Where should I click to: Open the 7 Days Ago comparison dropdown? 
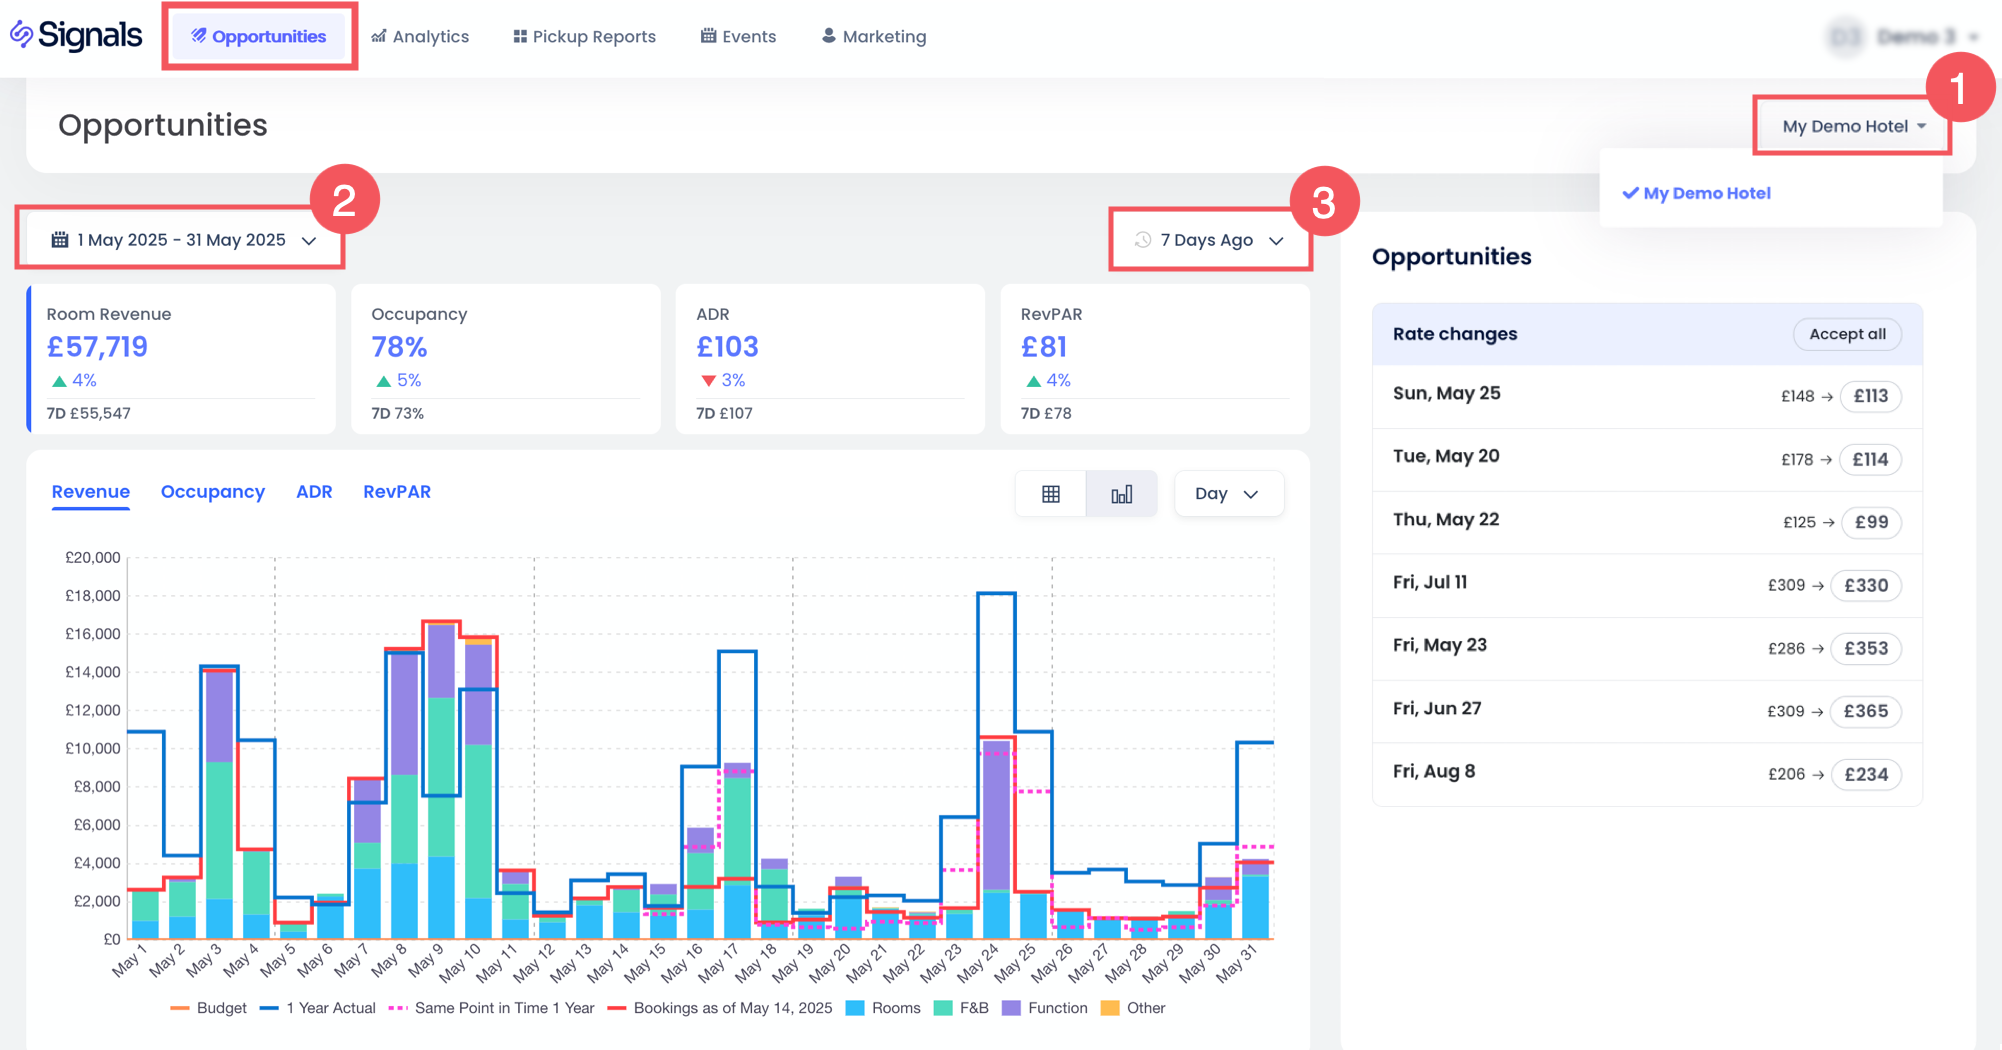pyautogui.click(x=1210, y=240)
